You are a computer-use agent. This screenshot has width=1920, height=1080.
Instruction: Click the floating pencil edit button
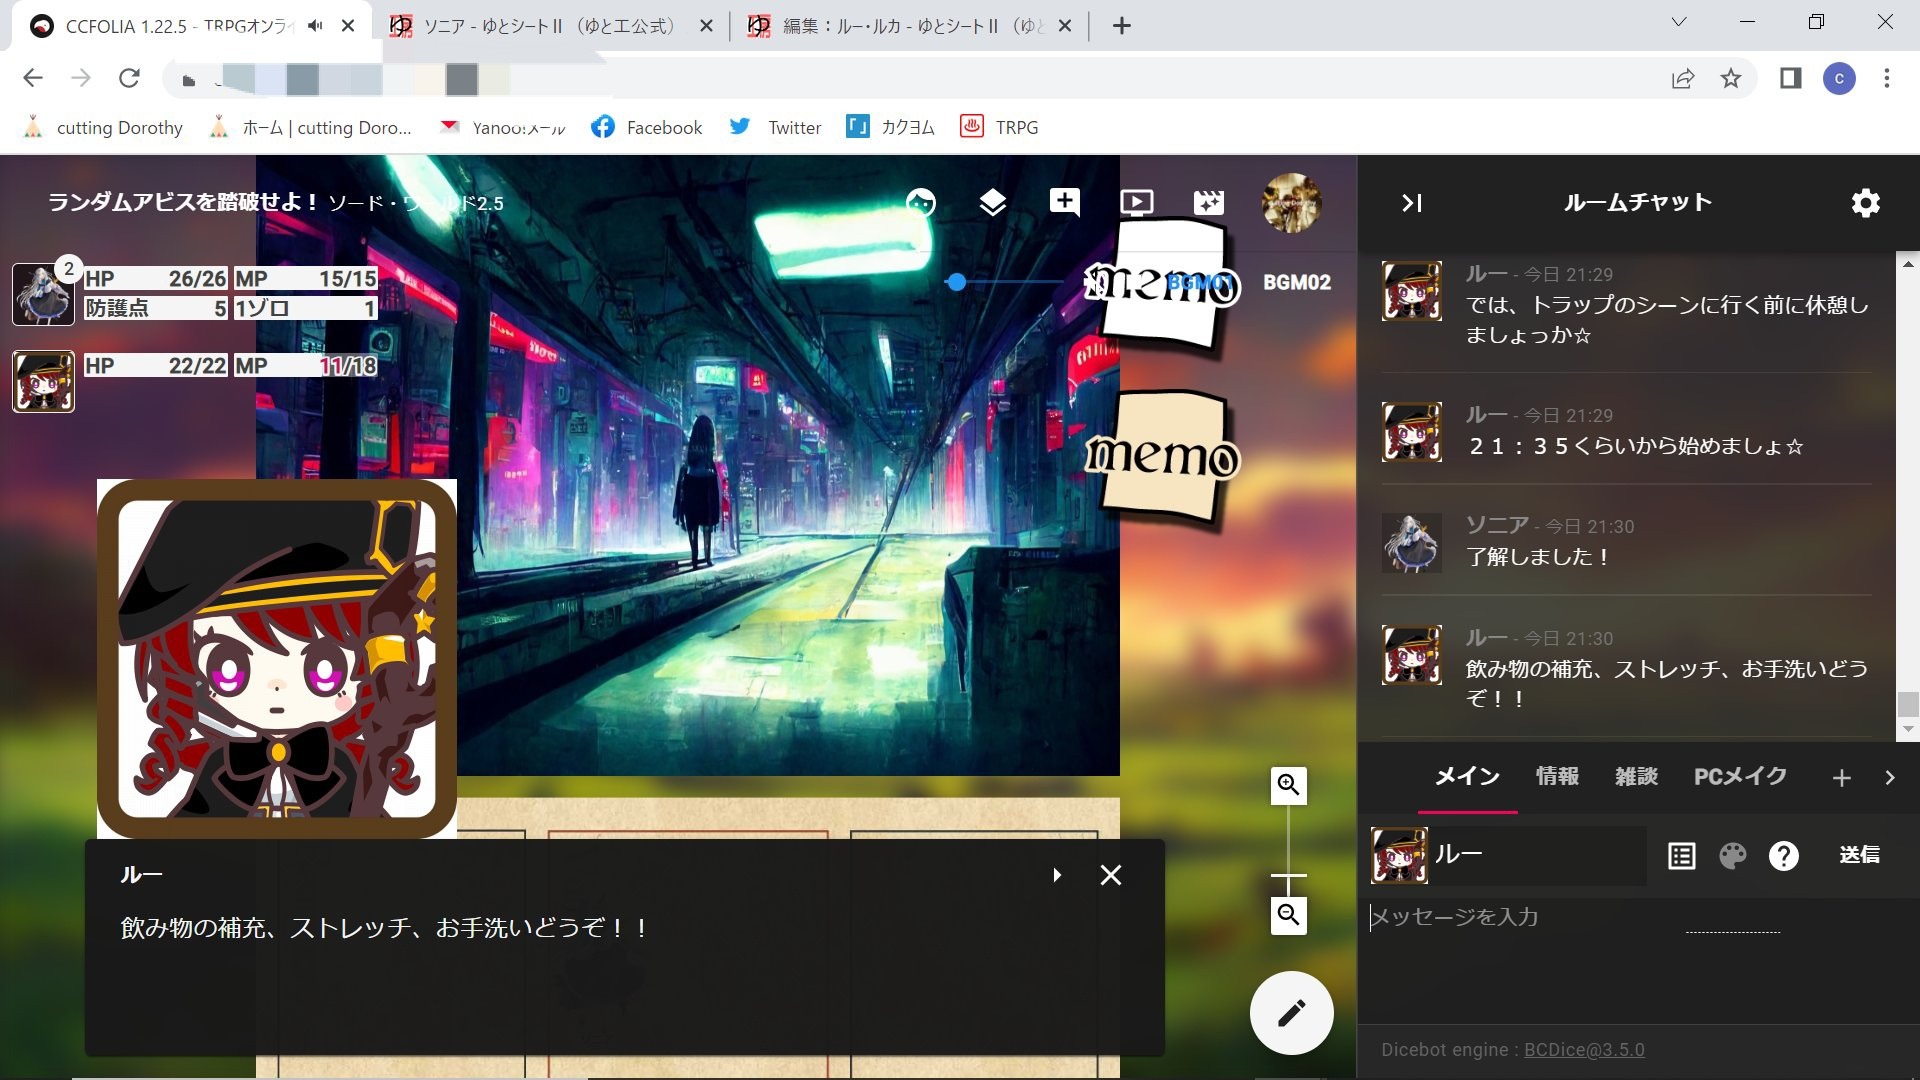(1291, 1013)
